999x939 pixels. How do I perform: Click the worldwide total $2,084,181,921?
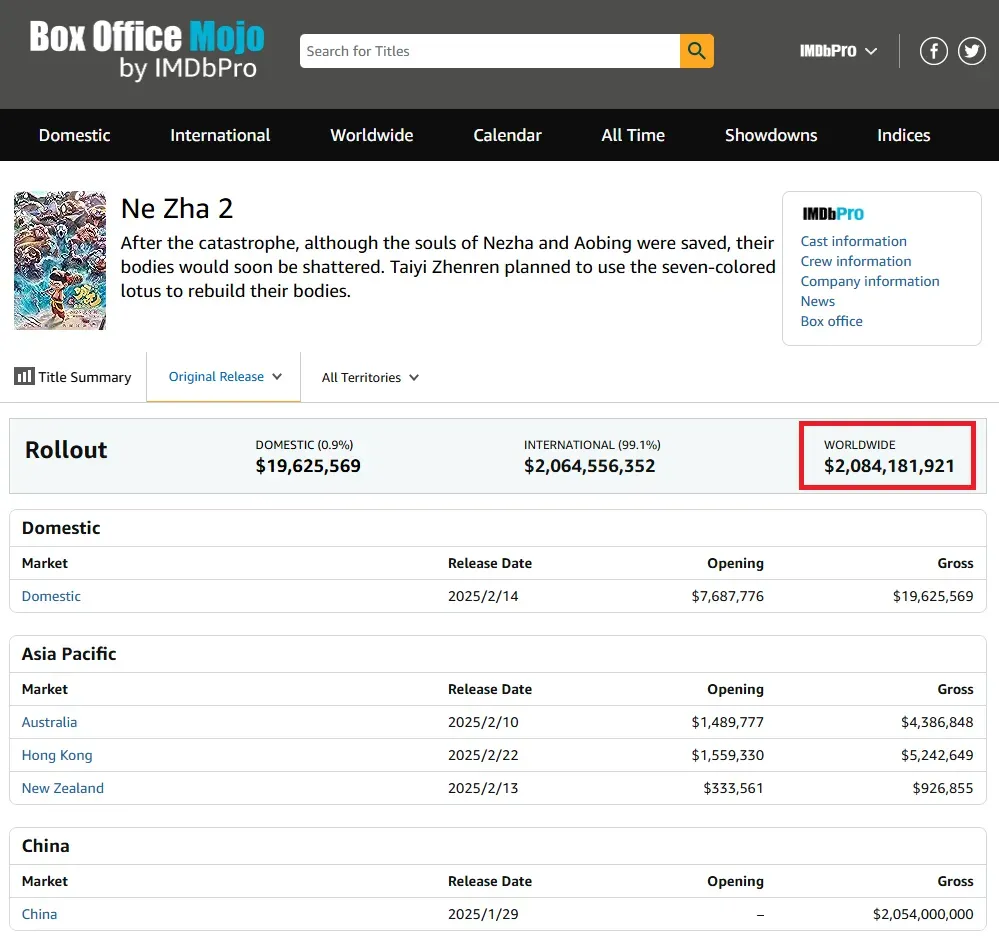click(889, 466)
